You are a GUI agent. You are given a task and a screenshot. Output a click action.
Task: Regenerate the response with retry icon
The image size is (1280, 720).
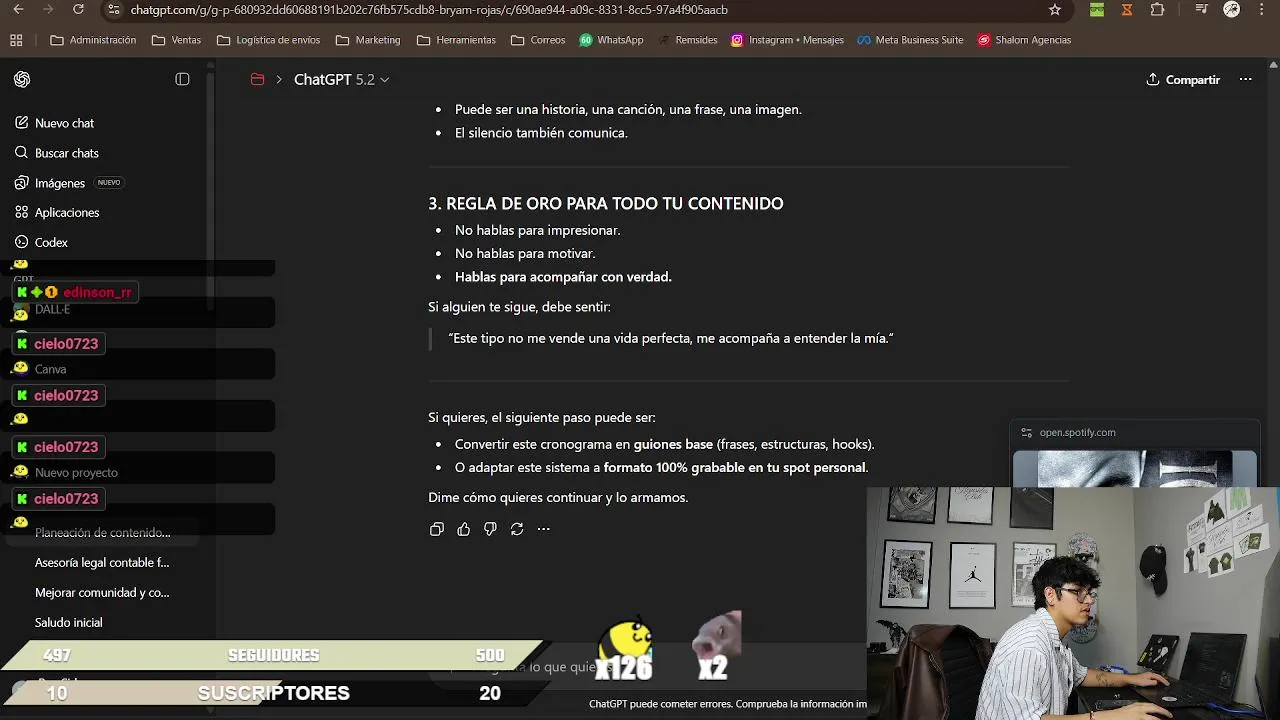(x=517, y=529)
